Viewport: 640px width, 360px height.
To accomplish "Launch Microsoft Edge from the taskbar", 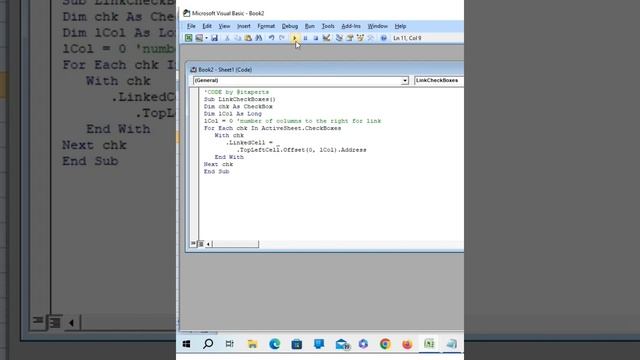I will point(275,344).
